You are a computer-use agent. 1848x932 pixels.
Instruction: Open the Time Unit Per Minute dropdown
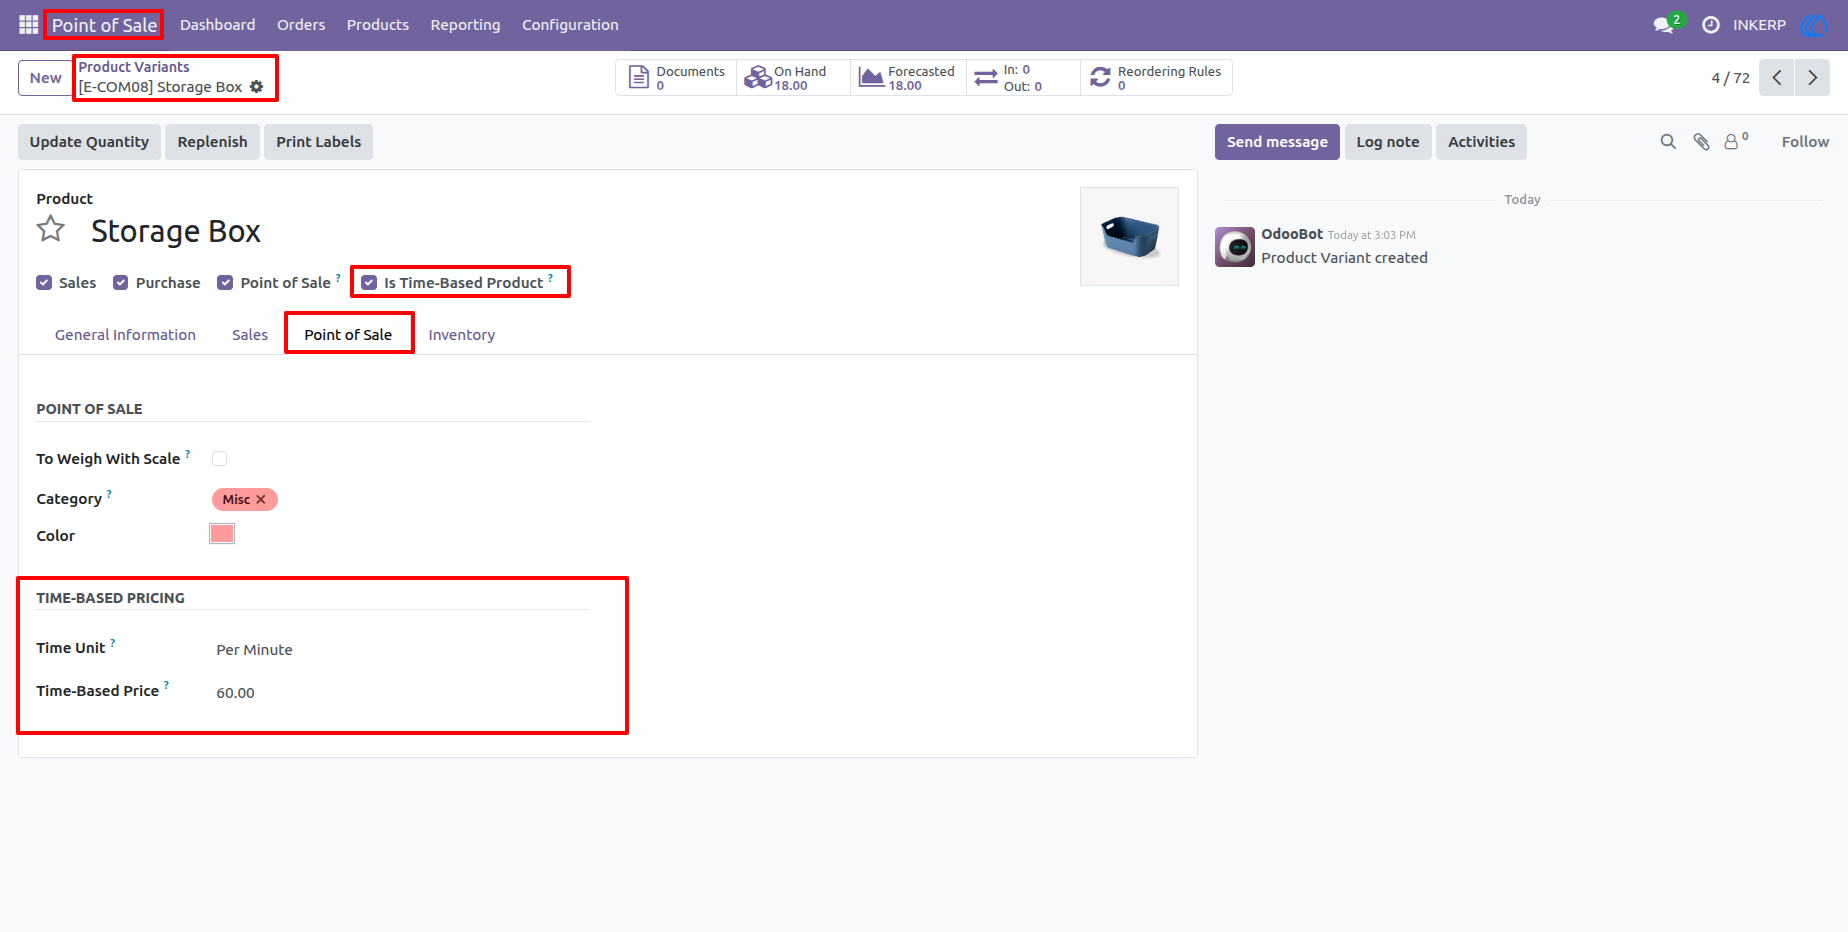coord(400,650)
